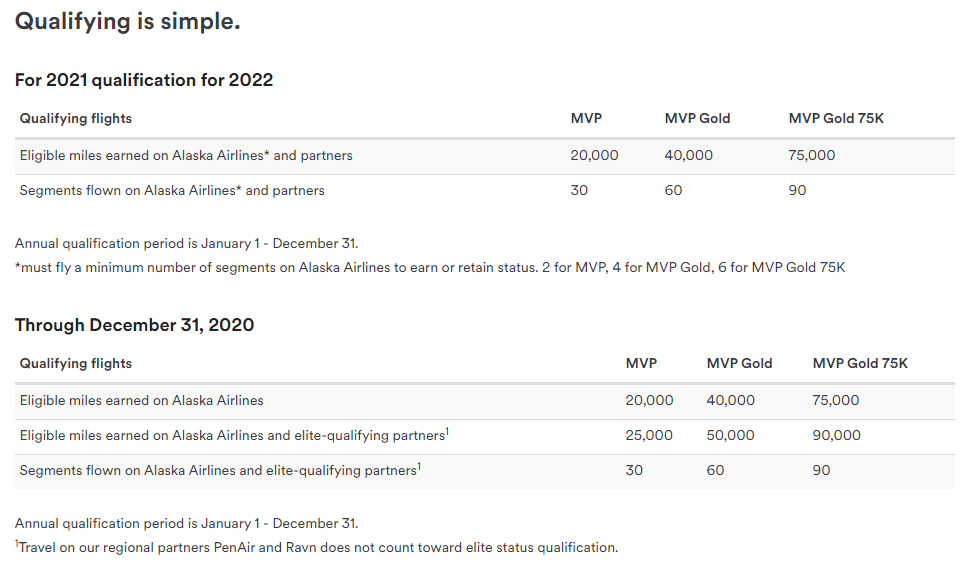
Task: Select "Segments flown on Alaska Airlines and elite-qualifying partners" row
Action: 484,471
